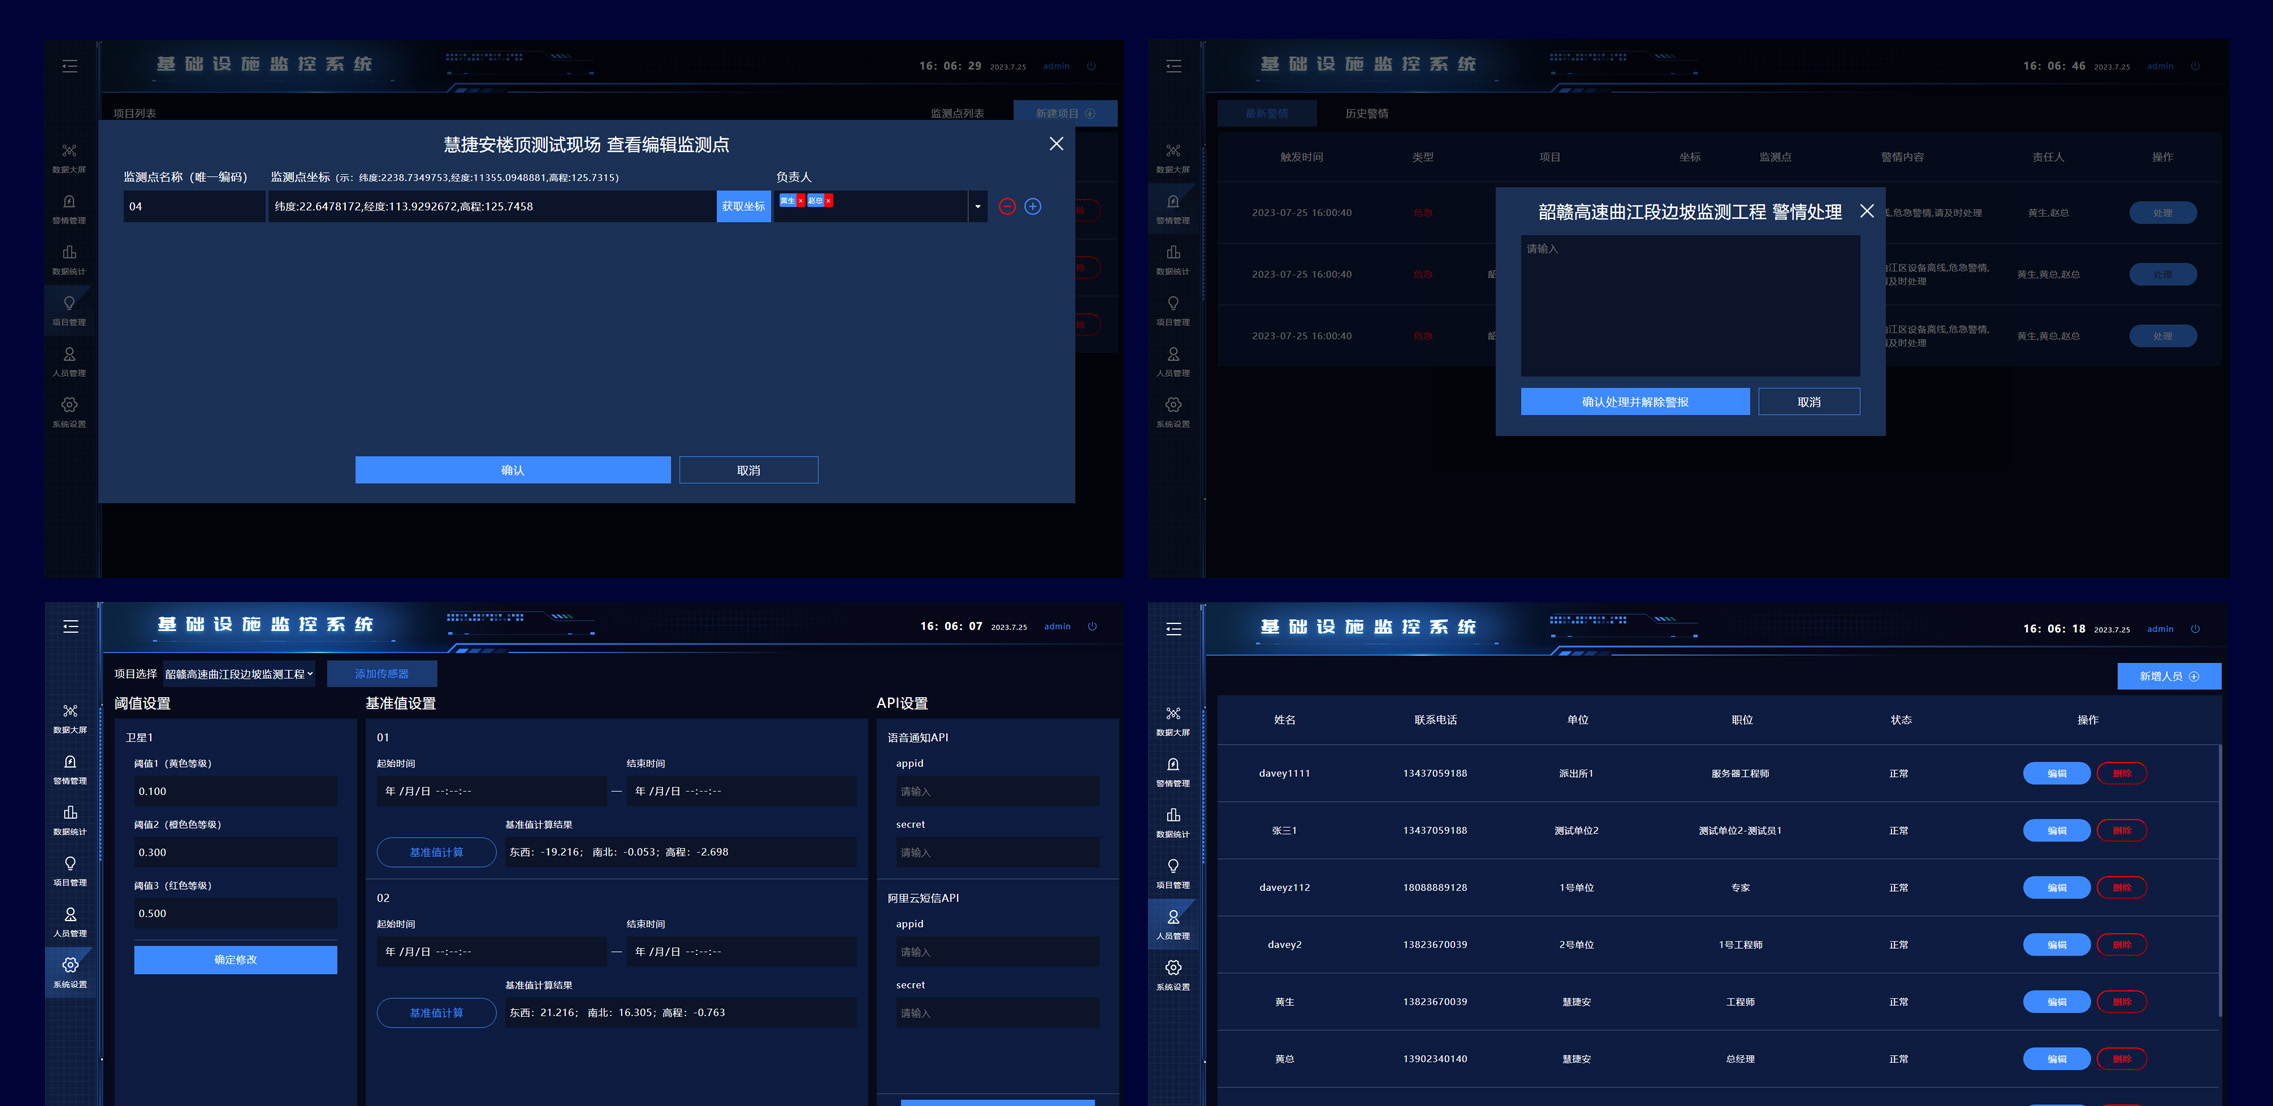Close the 警情处理 dialog with X
The width and height of the screenshot is (2273, 1106).
pos(1866,211)
